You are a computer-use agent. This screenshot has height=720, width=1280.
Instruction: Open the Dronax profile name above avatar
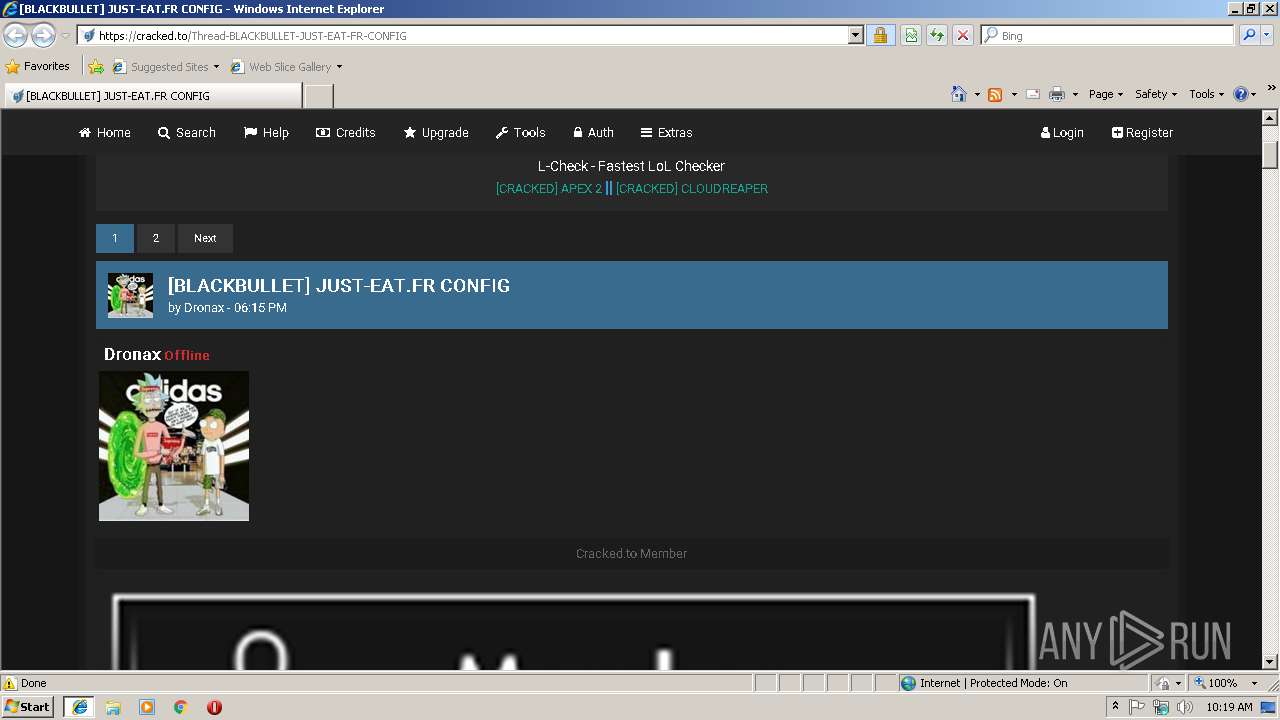click(132, 354)
